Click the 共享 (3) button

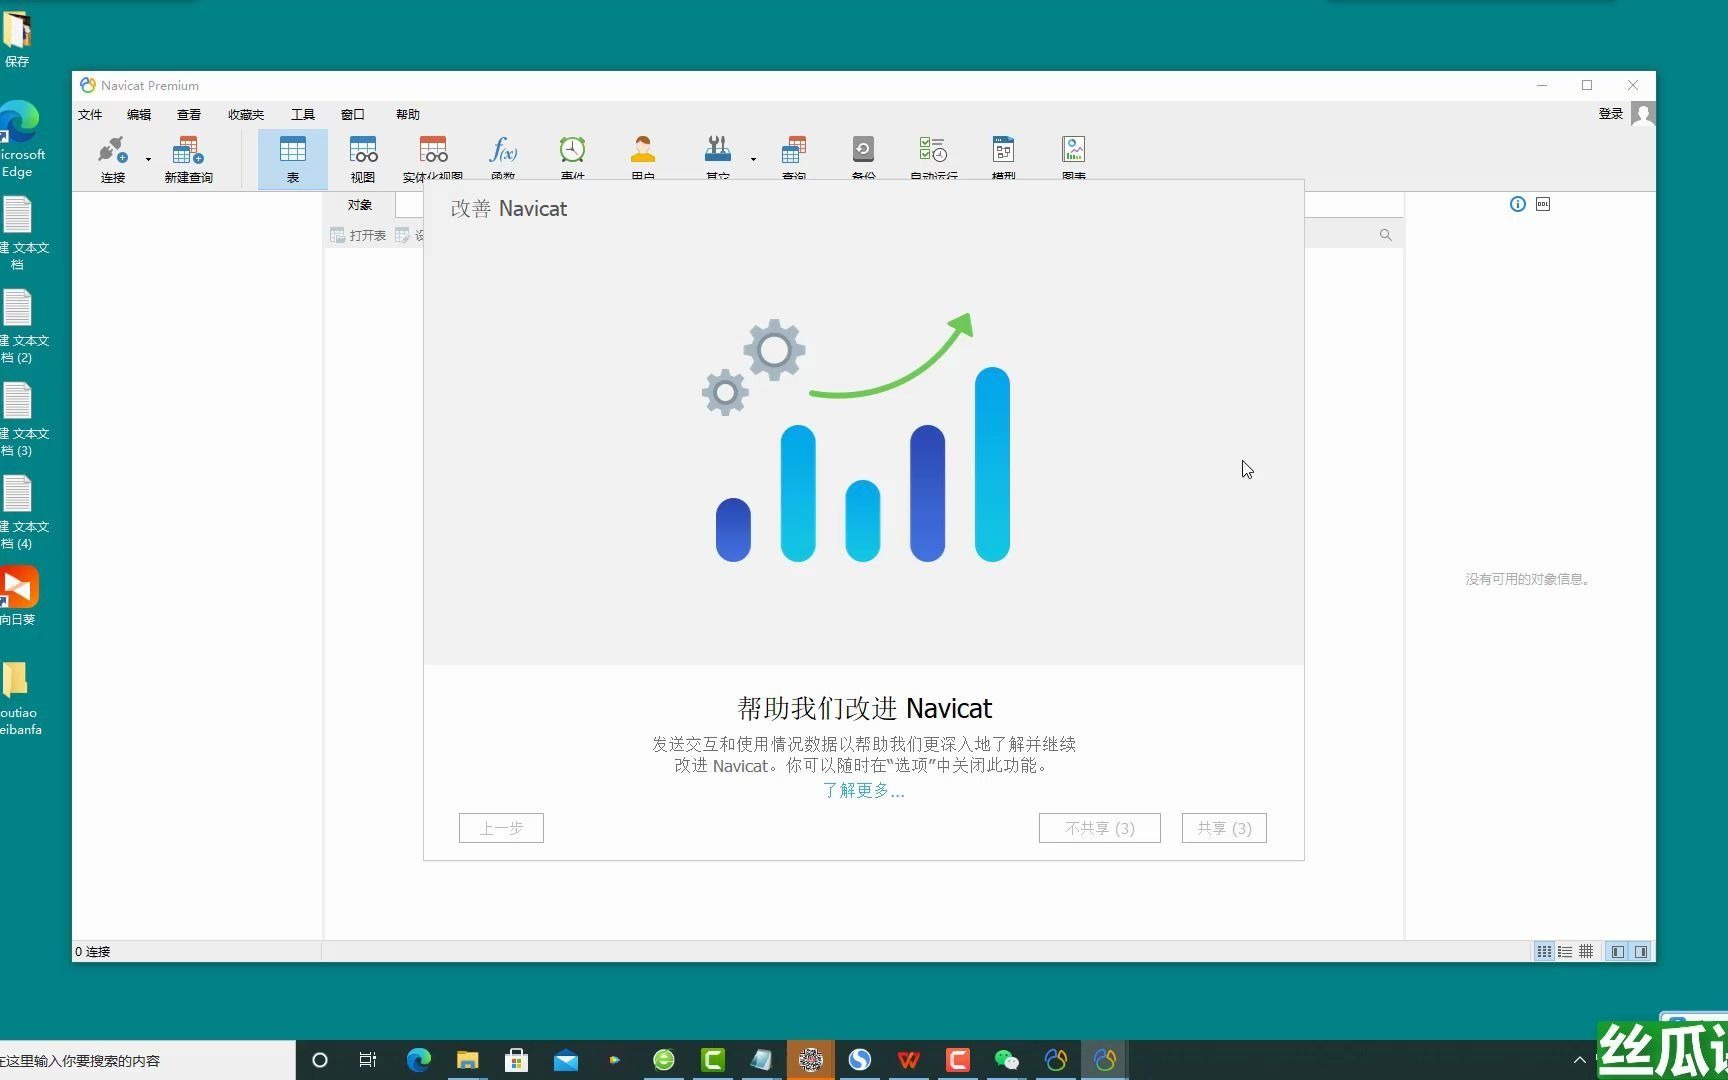[1224, 828]
